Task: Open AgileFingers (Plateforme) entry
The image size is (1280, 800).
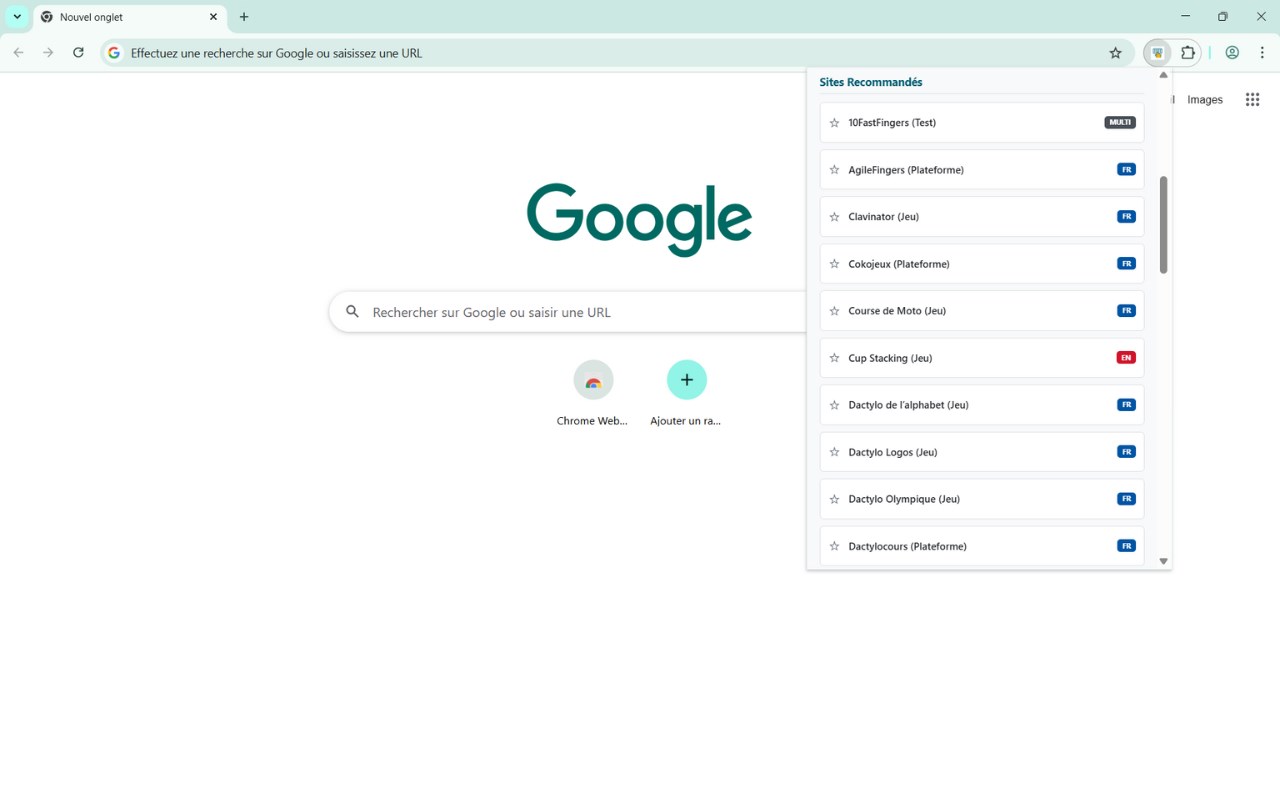Action: click(x=981, y=170)
